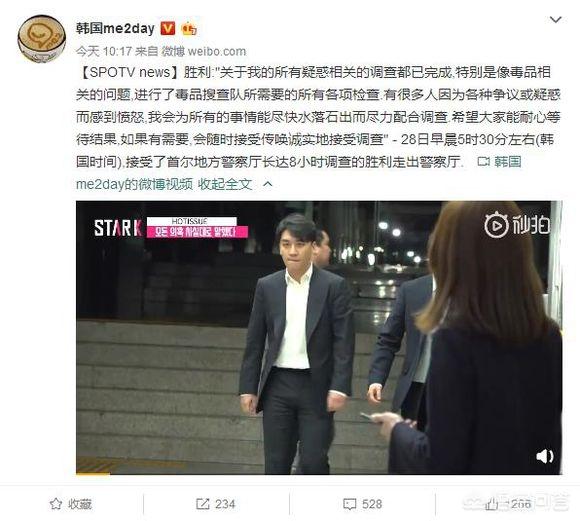Click the repost icon with 234

[x=215, y=504]
